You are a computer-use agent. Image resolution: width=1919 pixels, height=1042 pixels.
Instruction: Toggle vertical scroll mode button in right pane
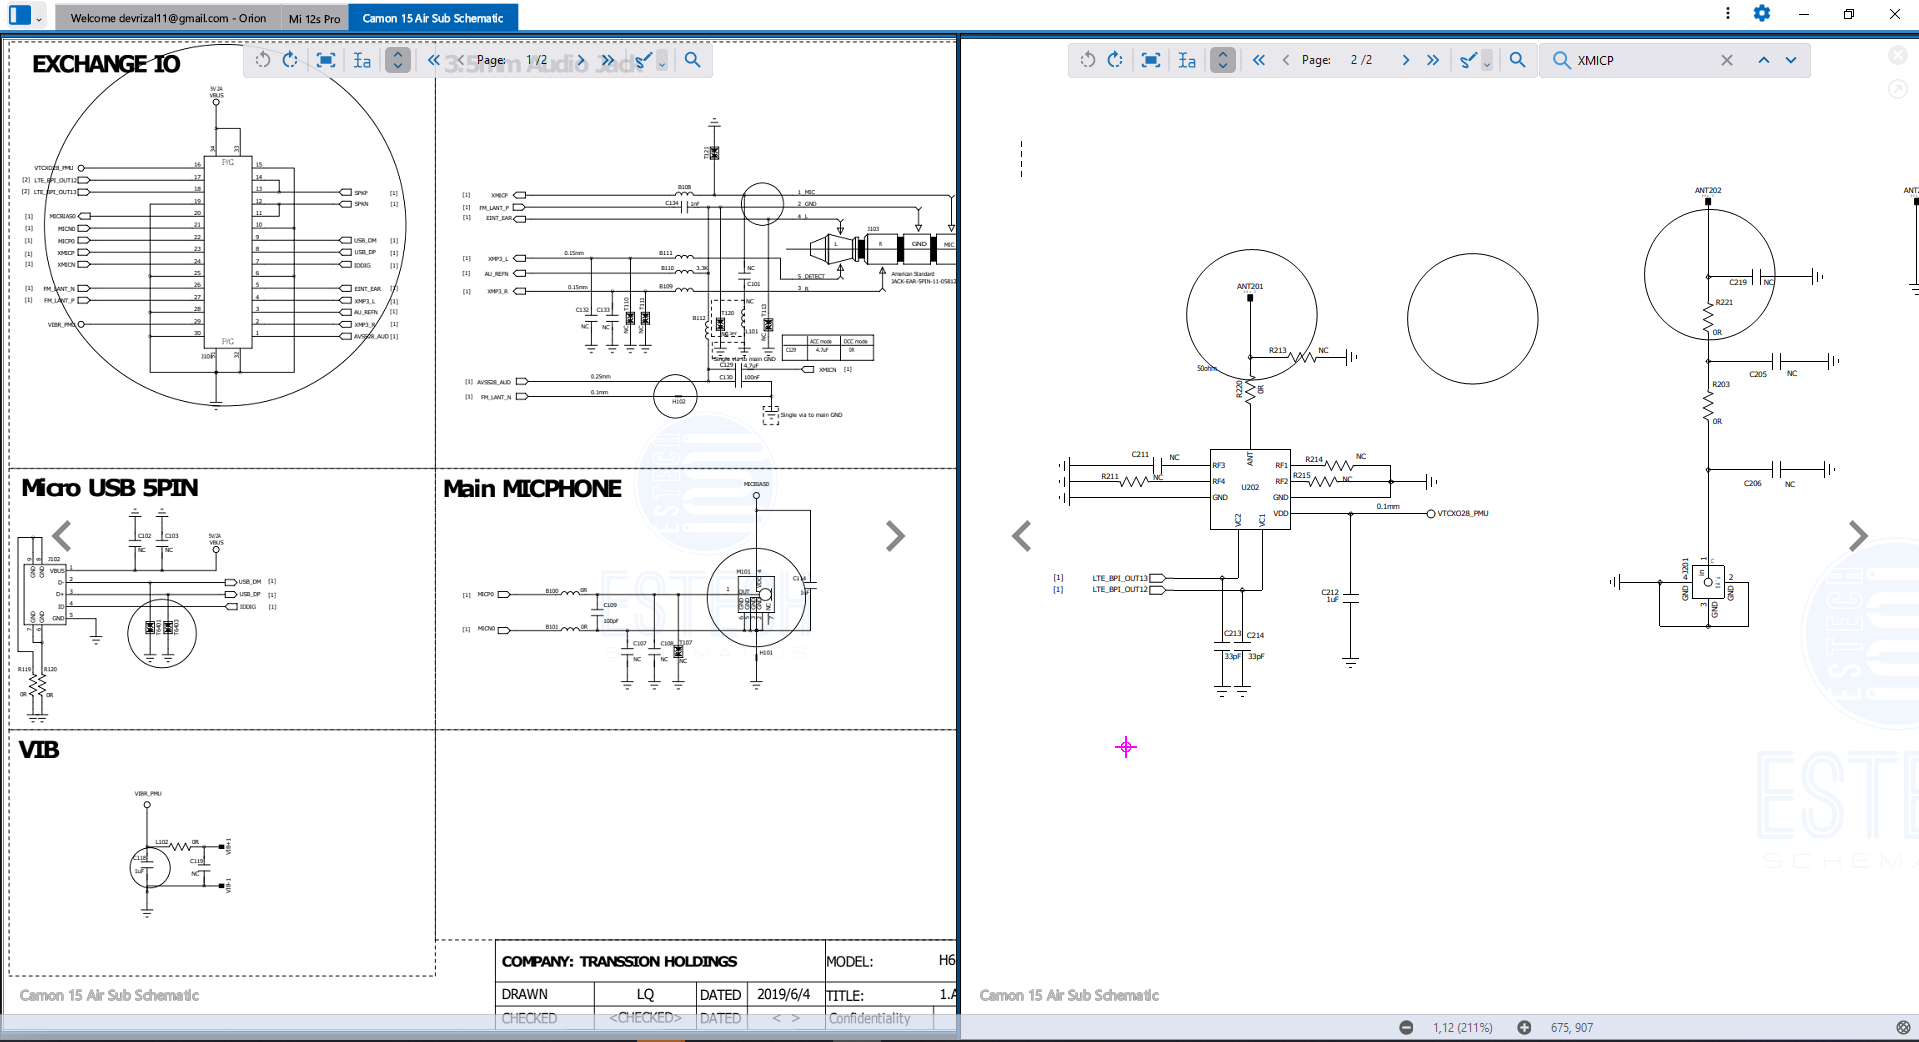click(x=1222, y=60)
